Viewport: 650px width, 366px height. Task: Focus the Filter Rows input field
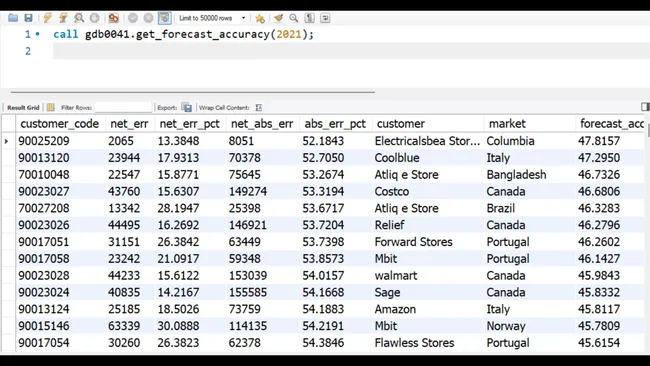pos(123,107)
